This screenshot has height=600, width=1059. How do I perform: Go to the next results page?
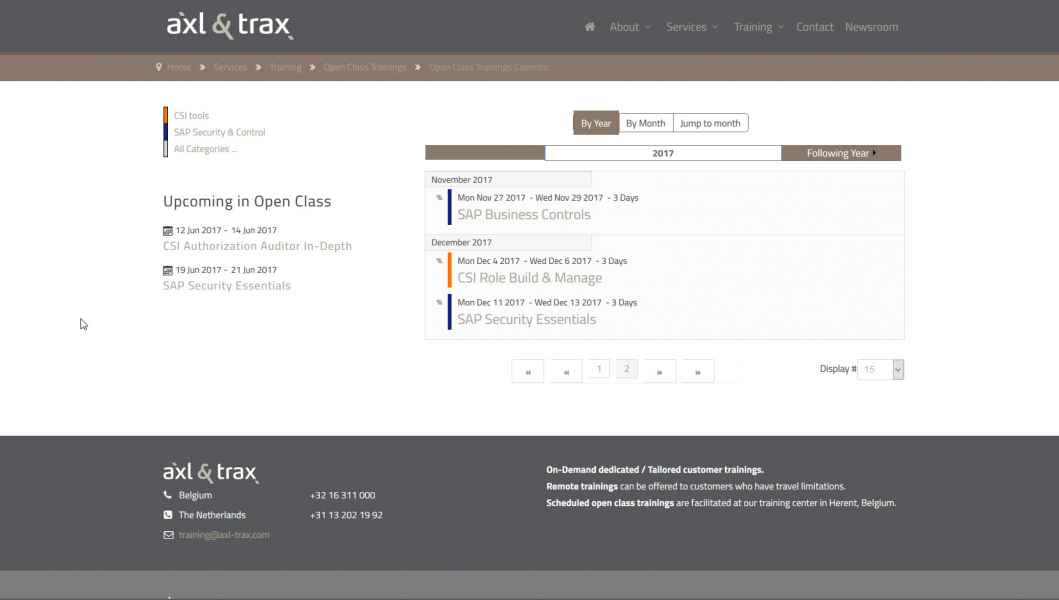[659, 371]
